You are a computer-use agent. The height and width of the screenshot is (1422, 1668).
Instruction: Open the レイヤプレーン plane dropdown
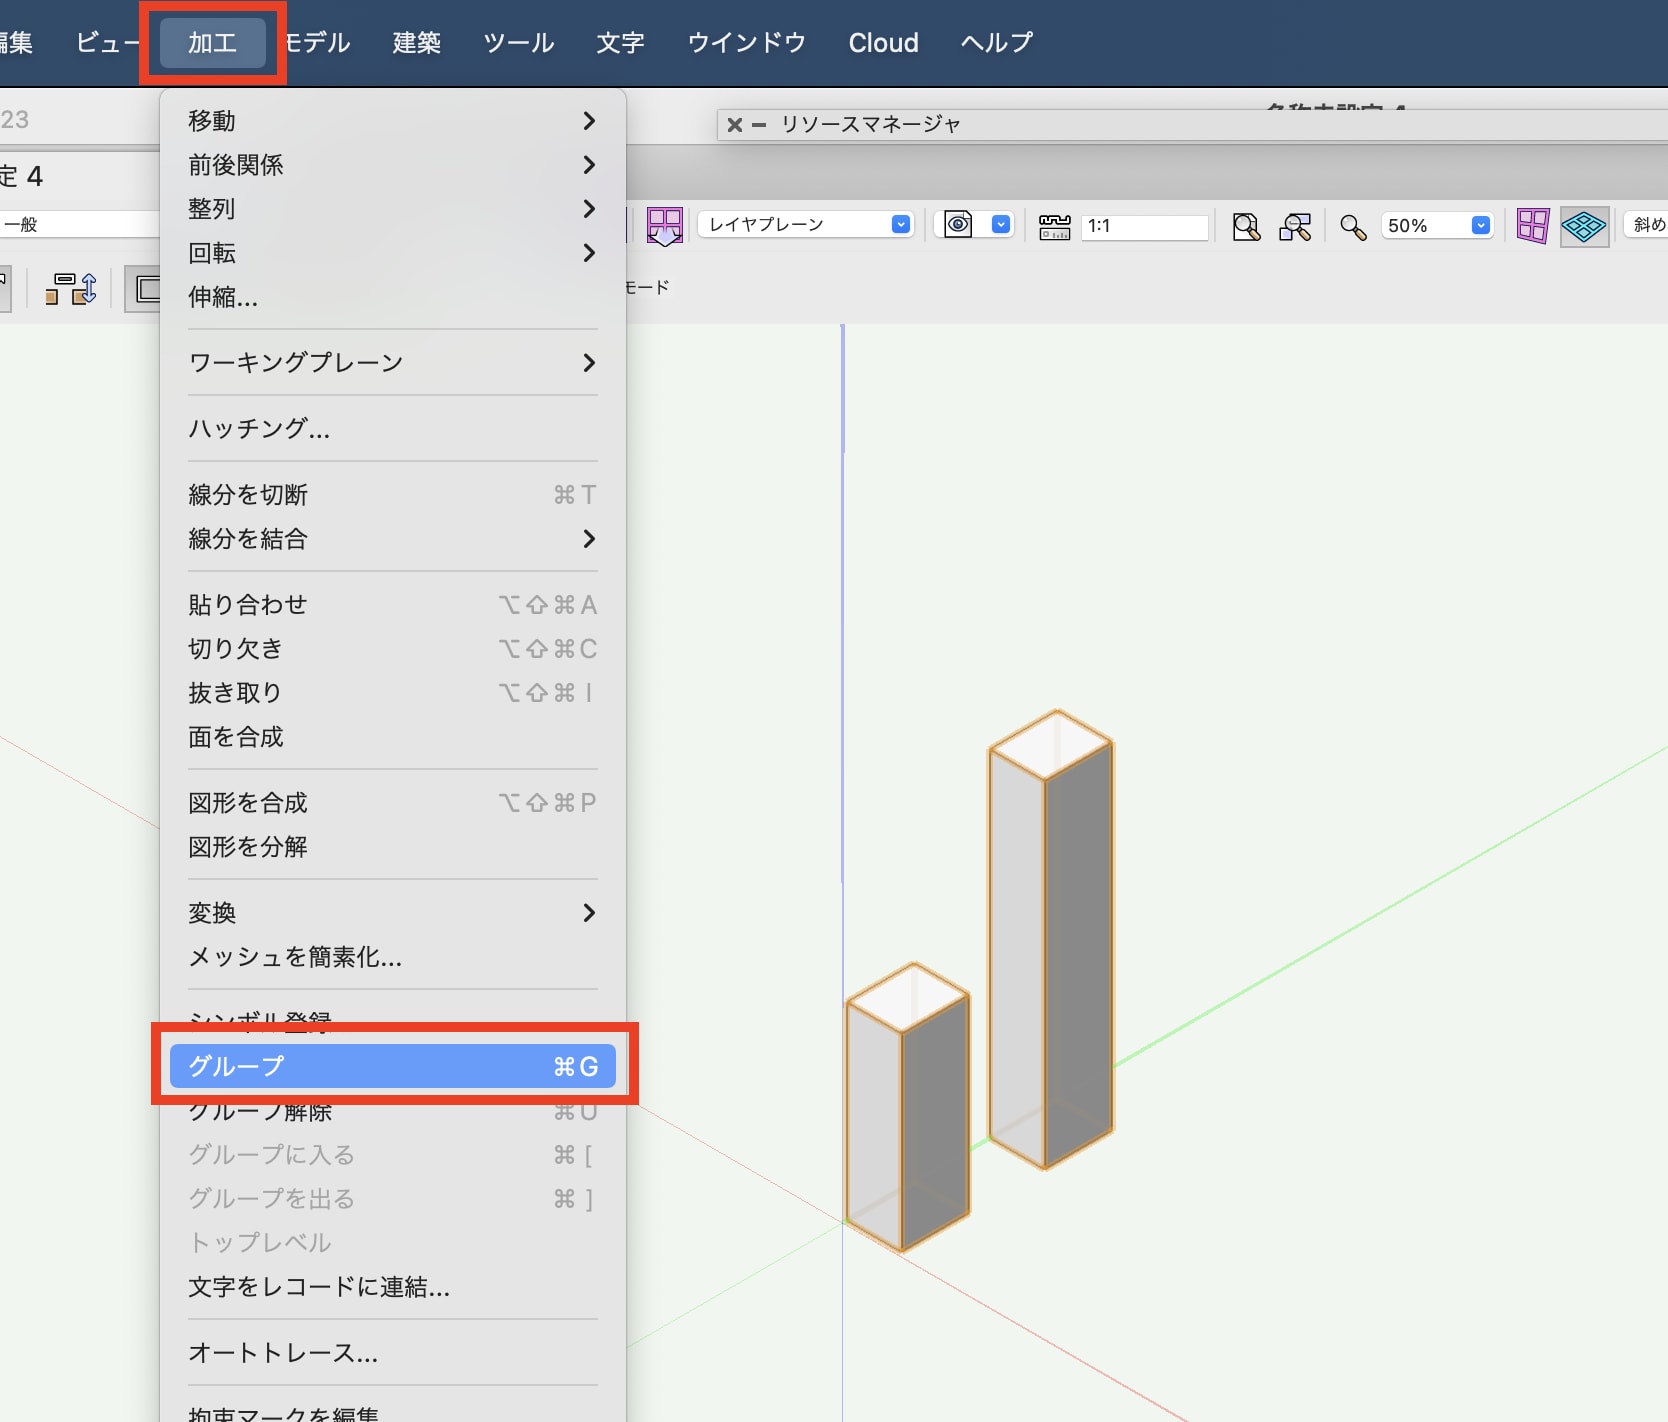tap(806, 225)
